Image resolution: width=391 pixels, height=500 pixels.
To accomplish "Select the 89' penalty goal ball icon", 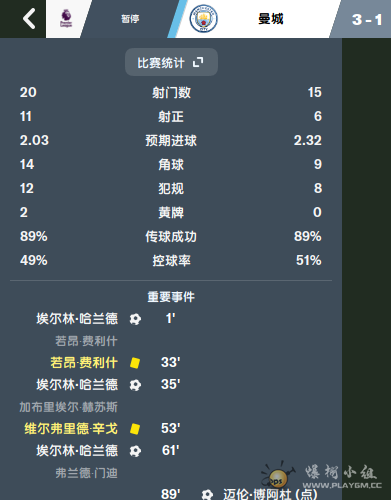I will click(207, 494).
